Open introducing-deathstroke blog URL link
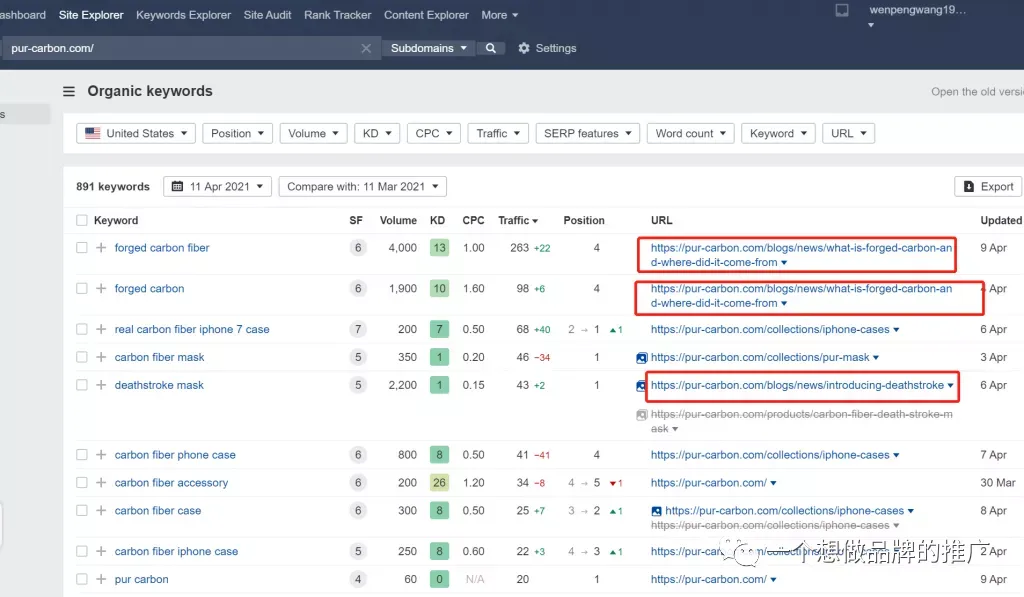Image resolution: width=1024 pixels, height=597 pixels. pyautogui.click(x=797, y=385)
